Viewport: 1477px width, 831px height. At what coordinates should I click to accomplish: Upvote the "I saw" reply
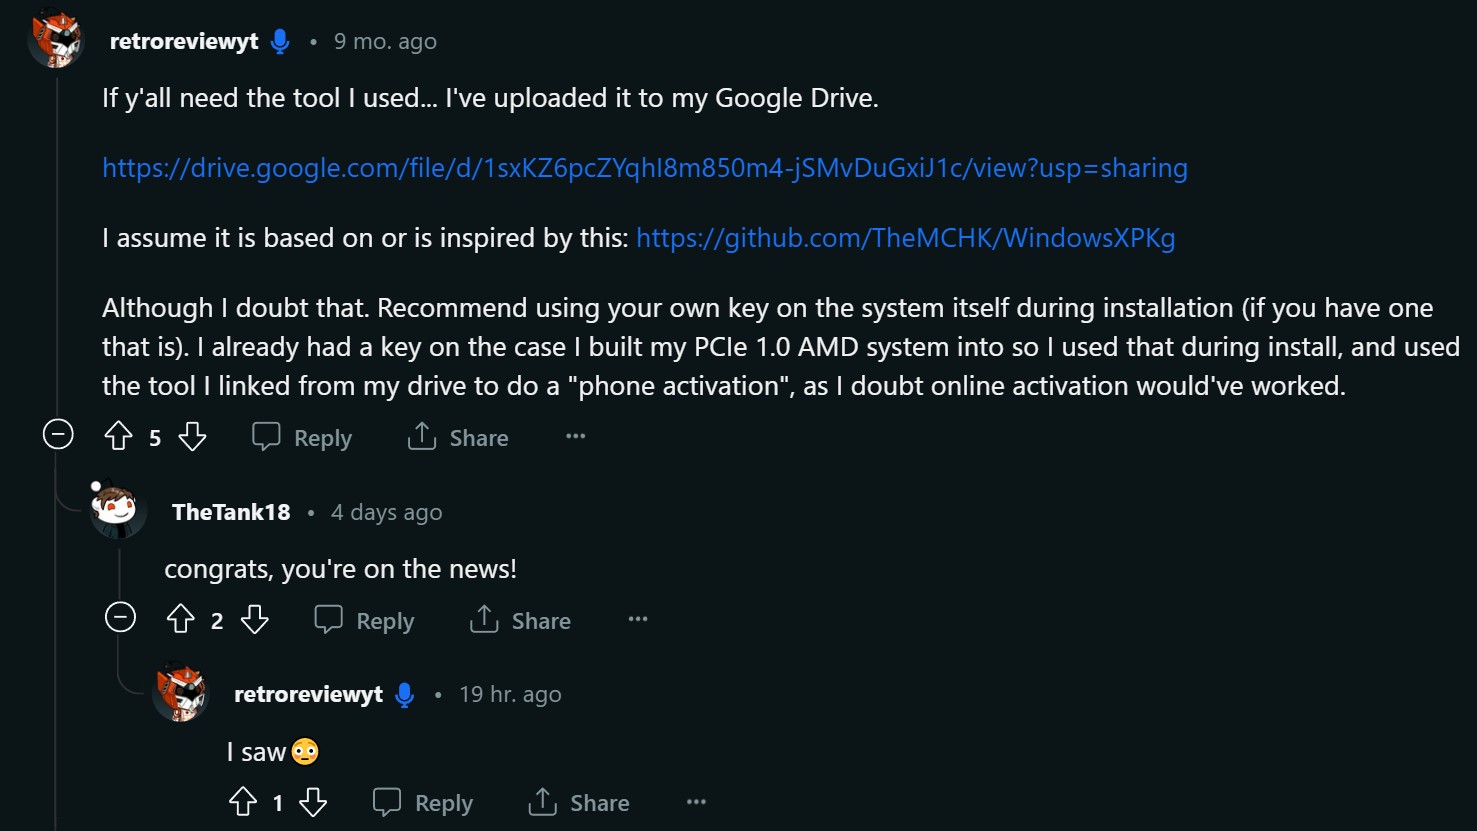[x=243, y=802]
